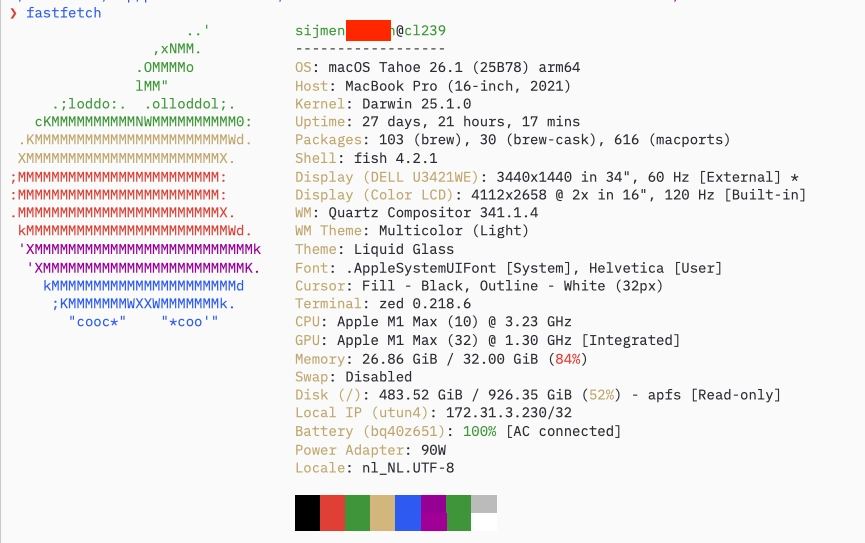Click the Memory 26.86 GiB line
This screenshot has height=543, width=865.
tap(441, 359)
